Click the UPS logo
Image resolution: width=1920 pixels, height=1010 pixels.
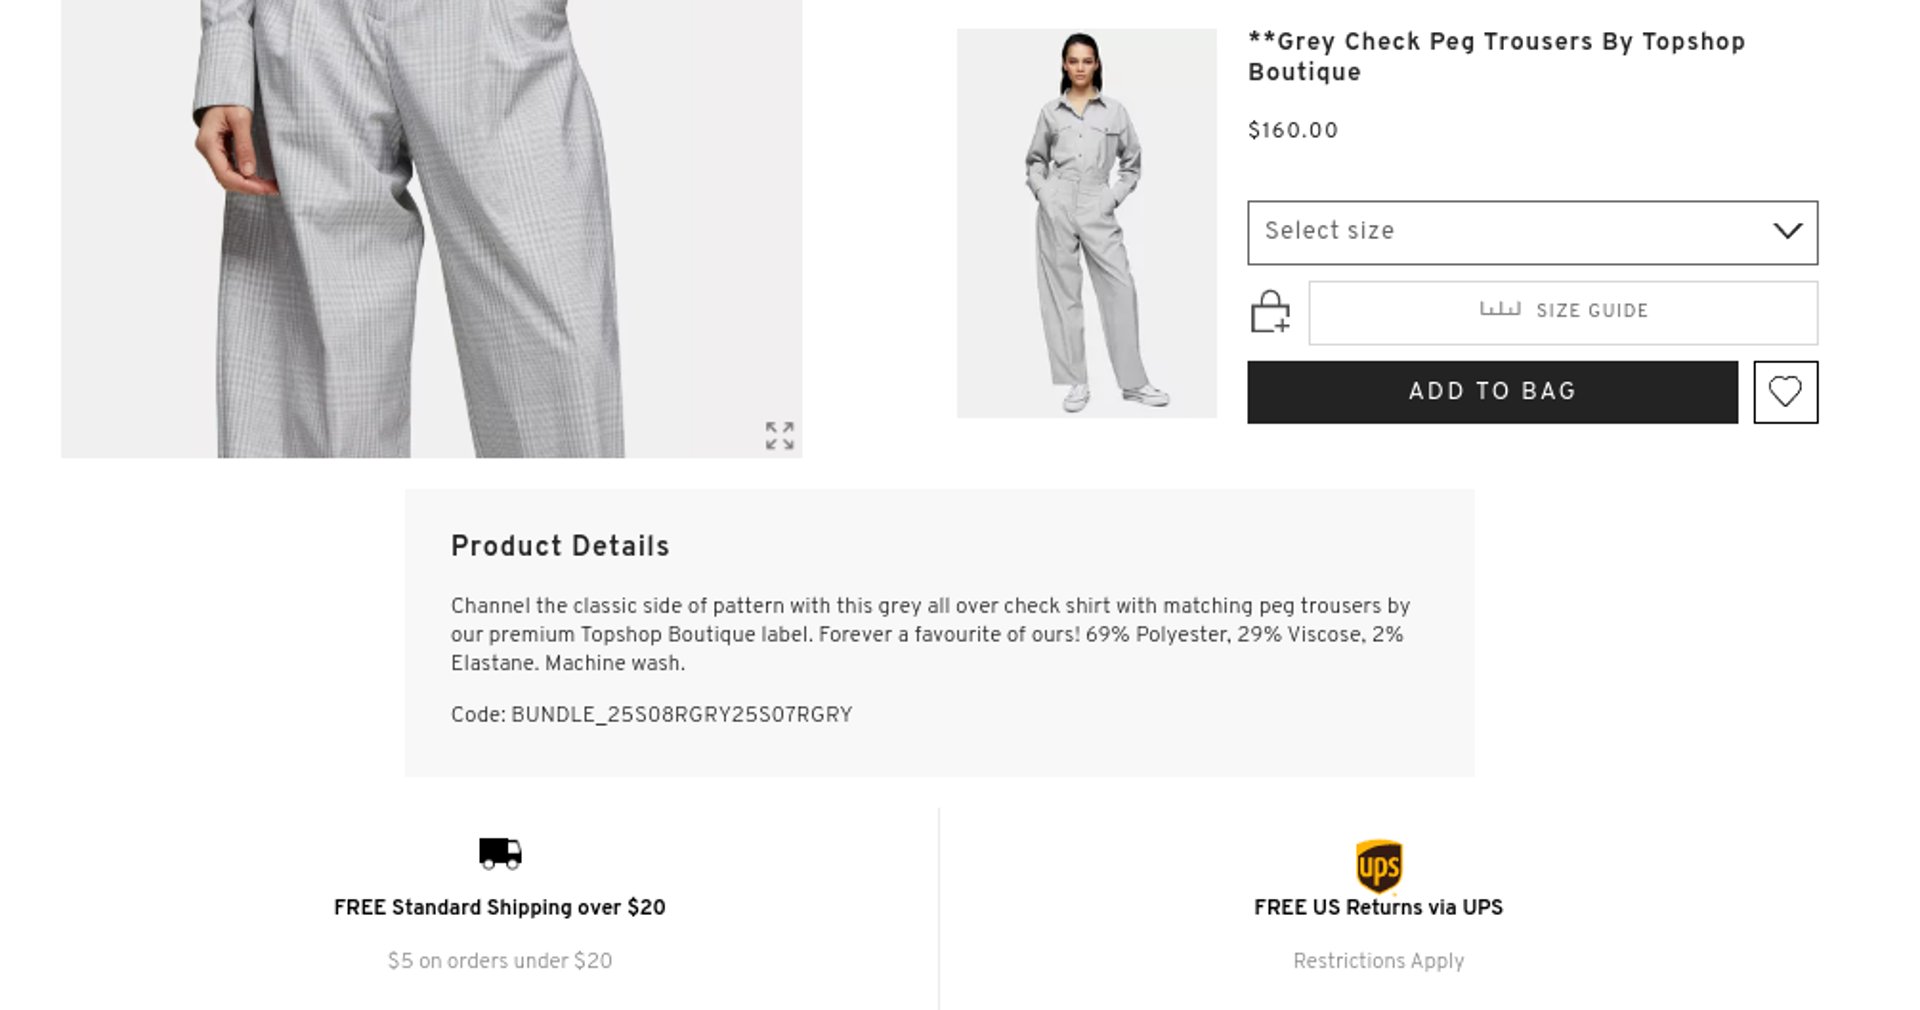pyautogui.click(x=1378, y=866)
